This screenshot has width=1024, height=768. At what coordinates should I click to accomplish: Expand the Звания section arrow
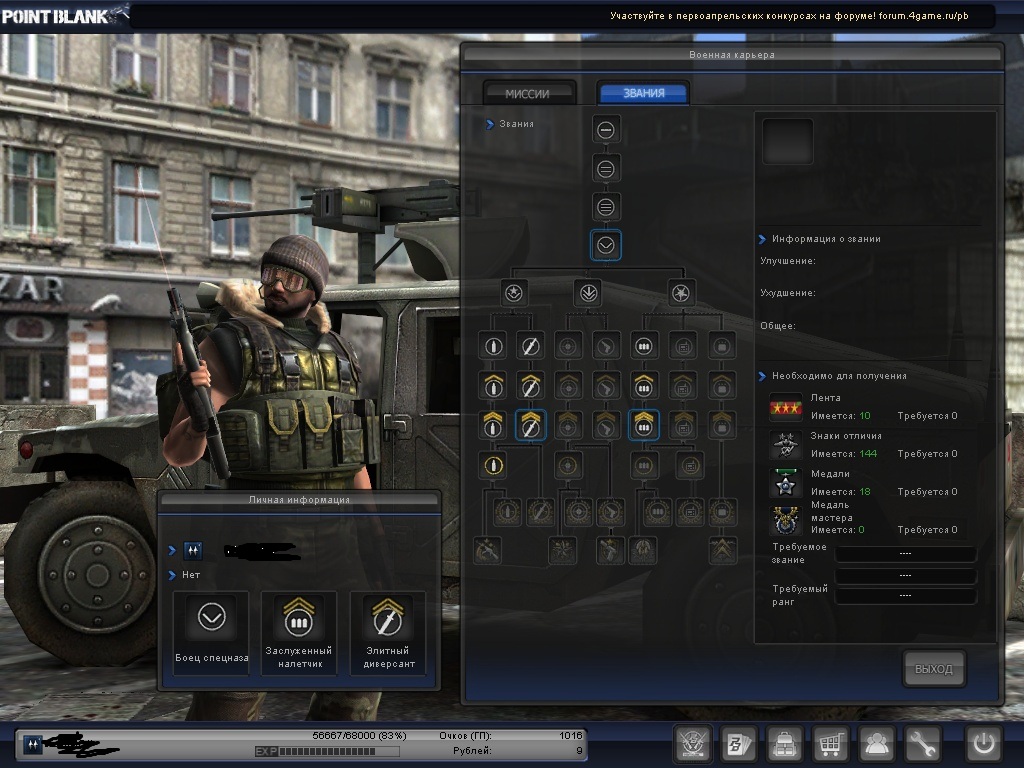[x=490, y=124]
